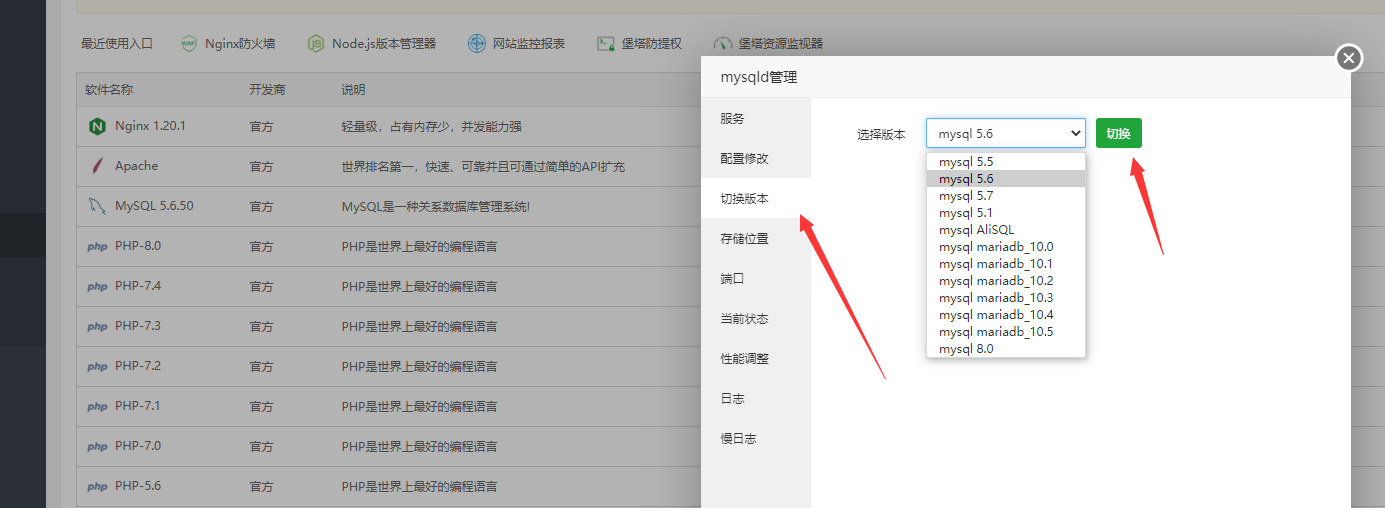This screenshot has height=508, width=1385.
Task: Click PHP-7.4 software name
Action: (138, 286)
